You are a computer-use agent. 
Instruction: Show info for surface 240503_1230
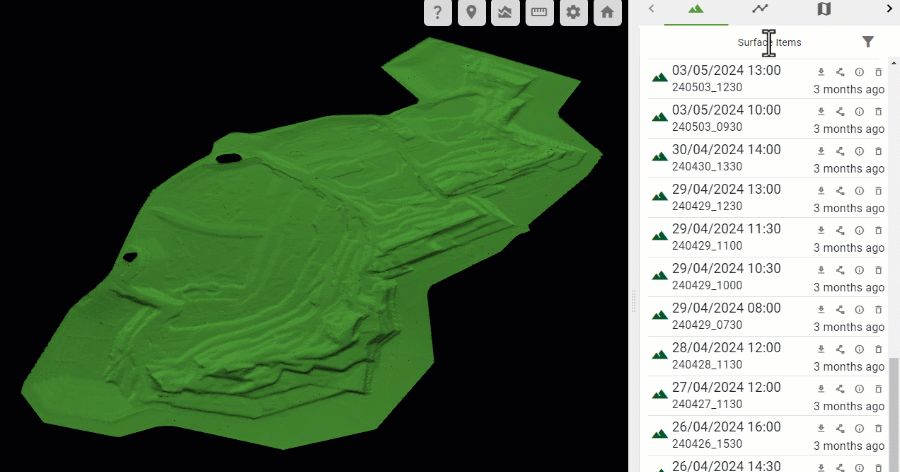click(x=859, y=72)
